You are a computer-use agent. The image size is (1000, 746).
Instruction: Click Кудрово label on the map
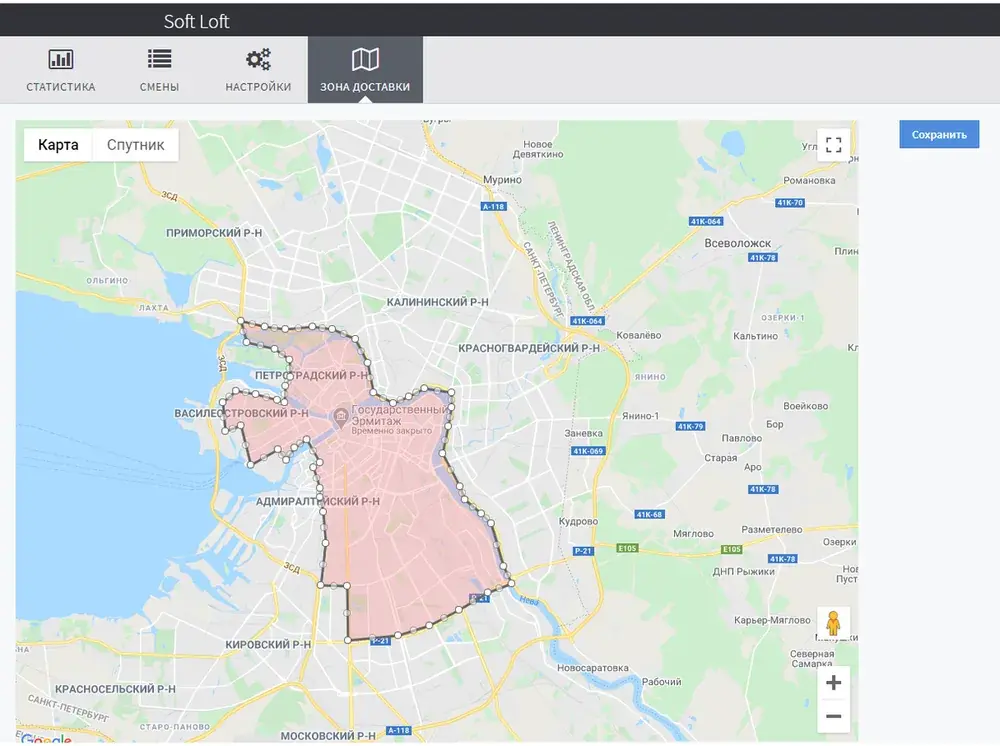tap(578, 522)
